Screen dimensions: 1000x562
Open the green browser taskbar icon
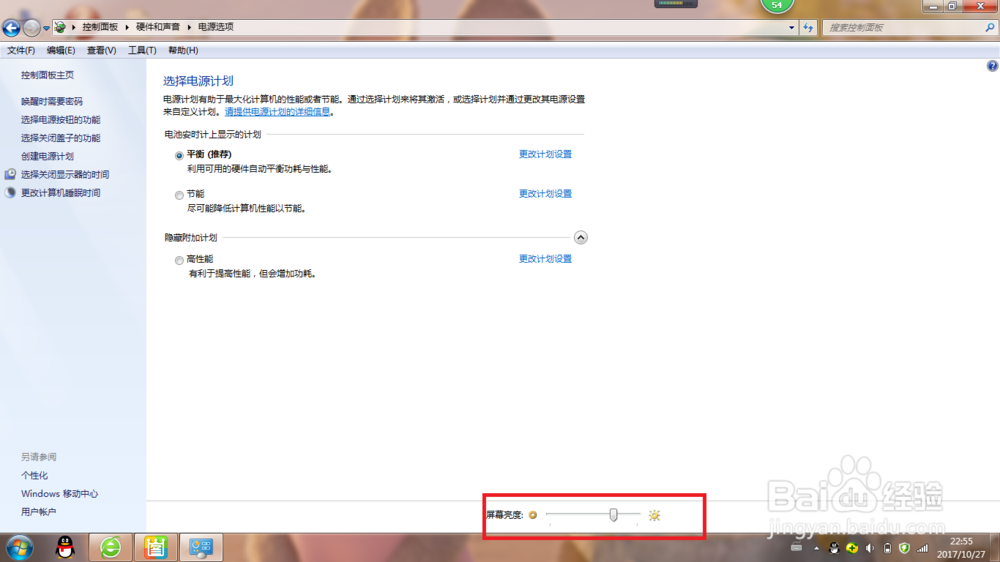point(110,547)
